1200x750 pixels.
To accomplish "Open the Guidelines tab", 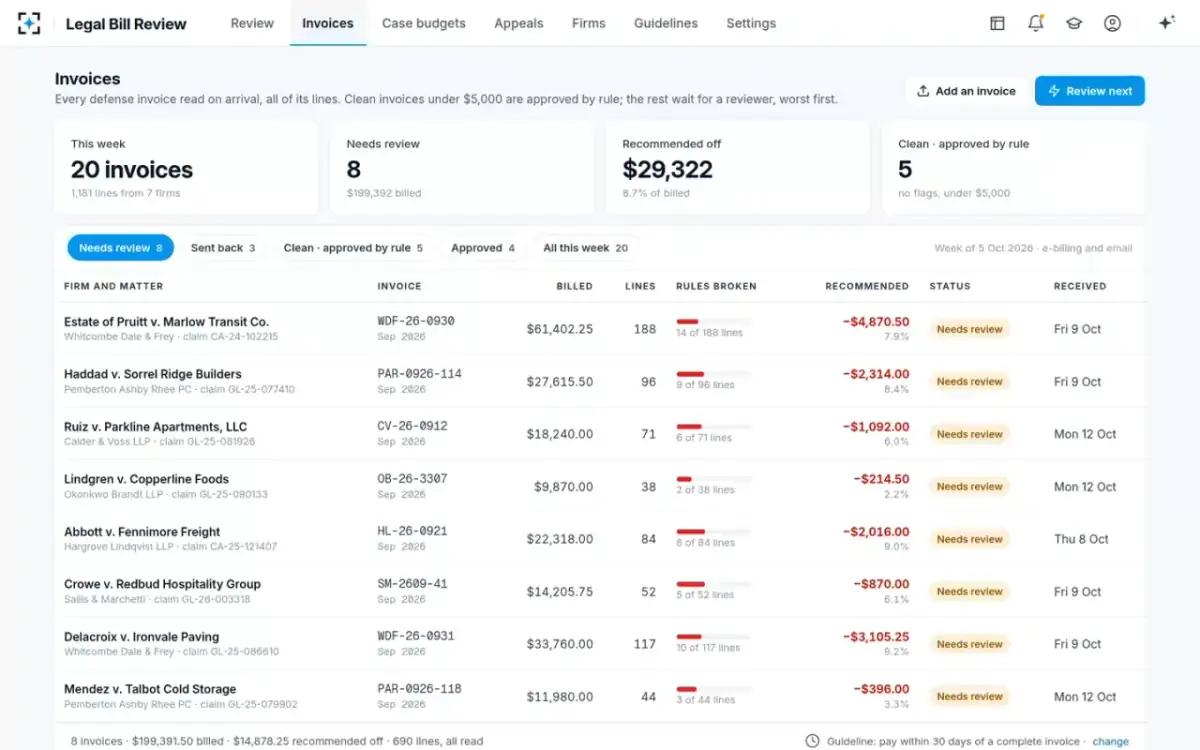I will tap(666, 23).
